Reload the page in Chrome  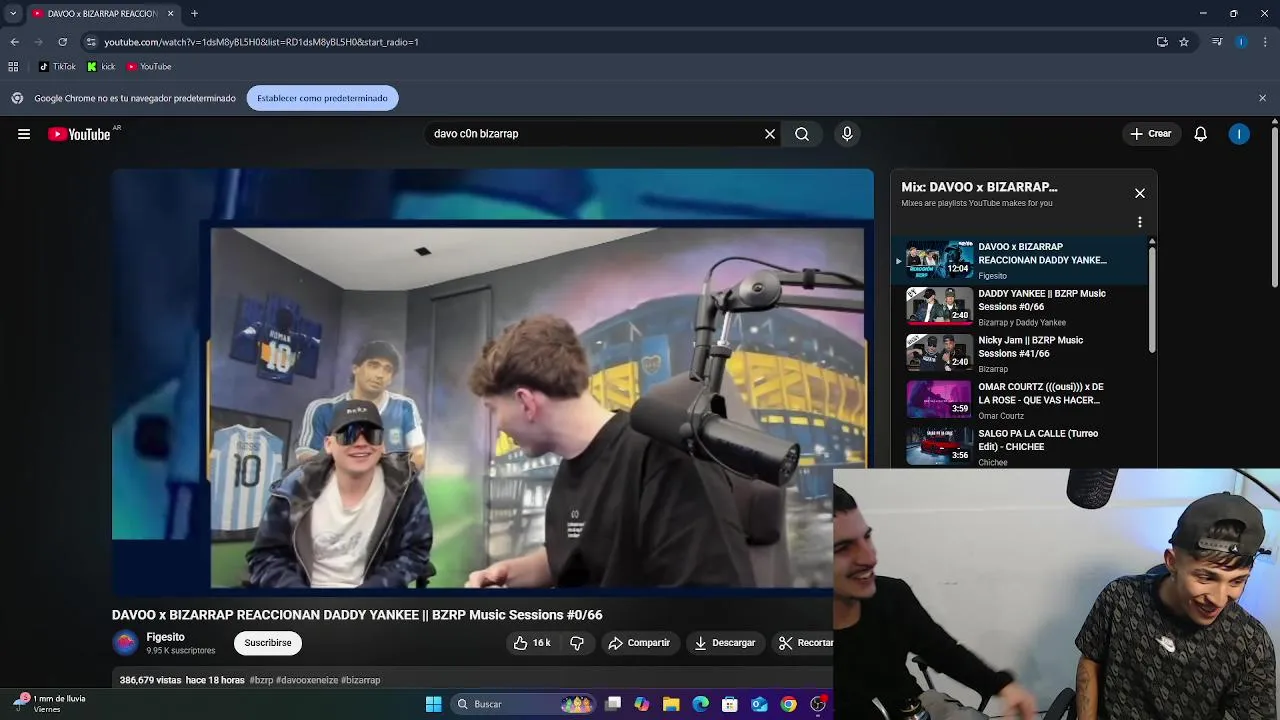coord(62,42)
